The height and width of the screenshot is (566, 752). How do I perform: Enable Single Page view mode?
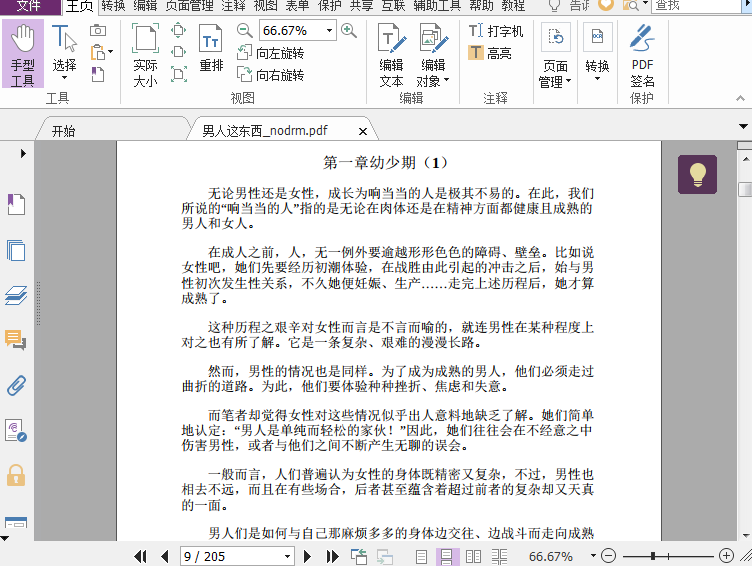421,556
